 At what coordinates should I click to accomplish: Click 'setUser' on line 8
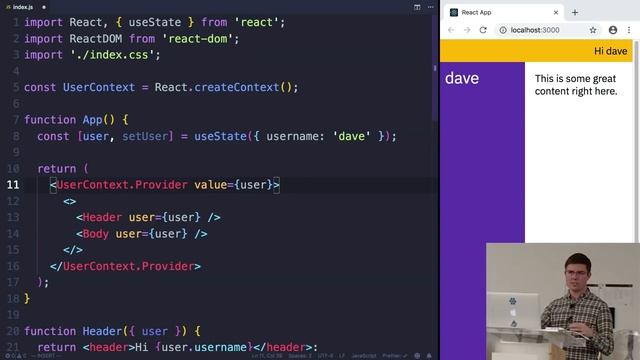click(x=145, y=136)
